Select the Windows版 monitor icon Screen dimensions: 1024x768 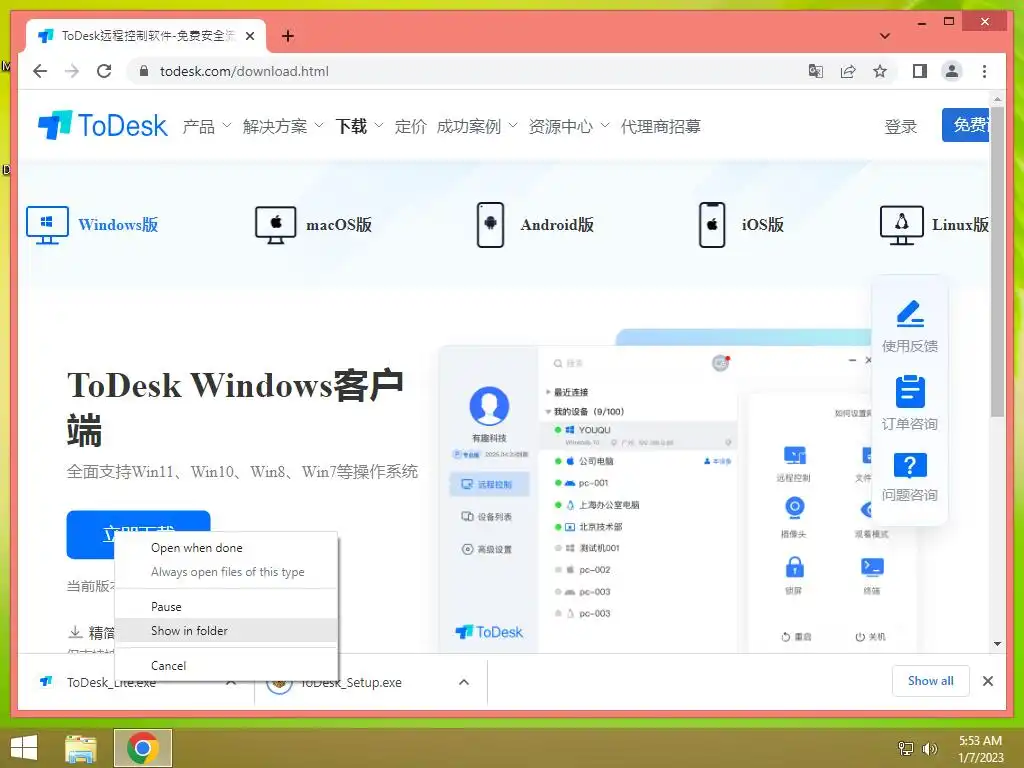tap(47, 225)
